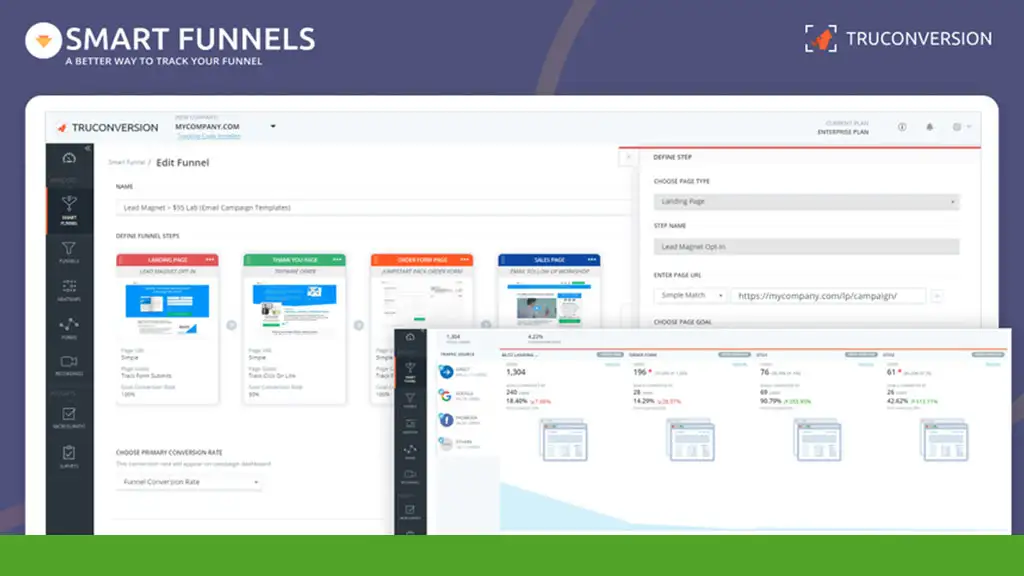Viewport: 1024px width, 576px height.
Task: Open the Choose Page Type dropdown
Action: pos(806,202)
